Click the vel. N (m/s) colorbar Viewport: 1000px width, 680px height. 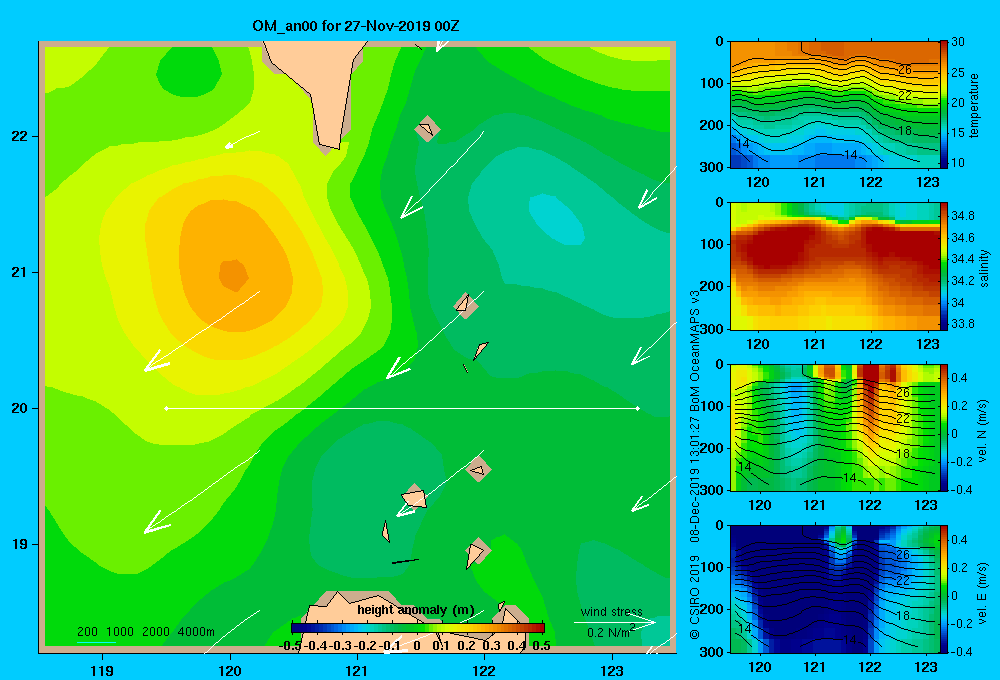point(943,428)
